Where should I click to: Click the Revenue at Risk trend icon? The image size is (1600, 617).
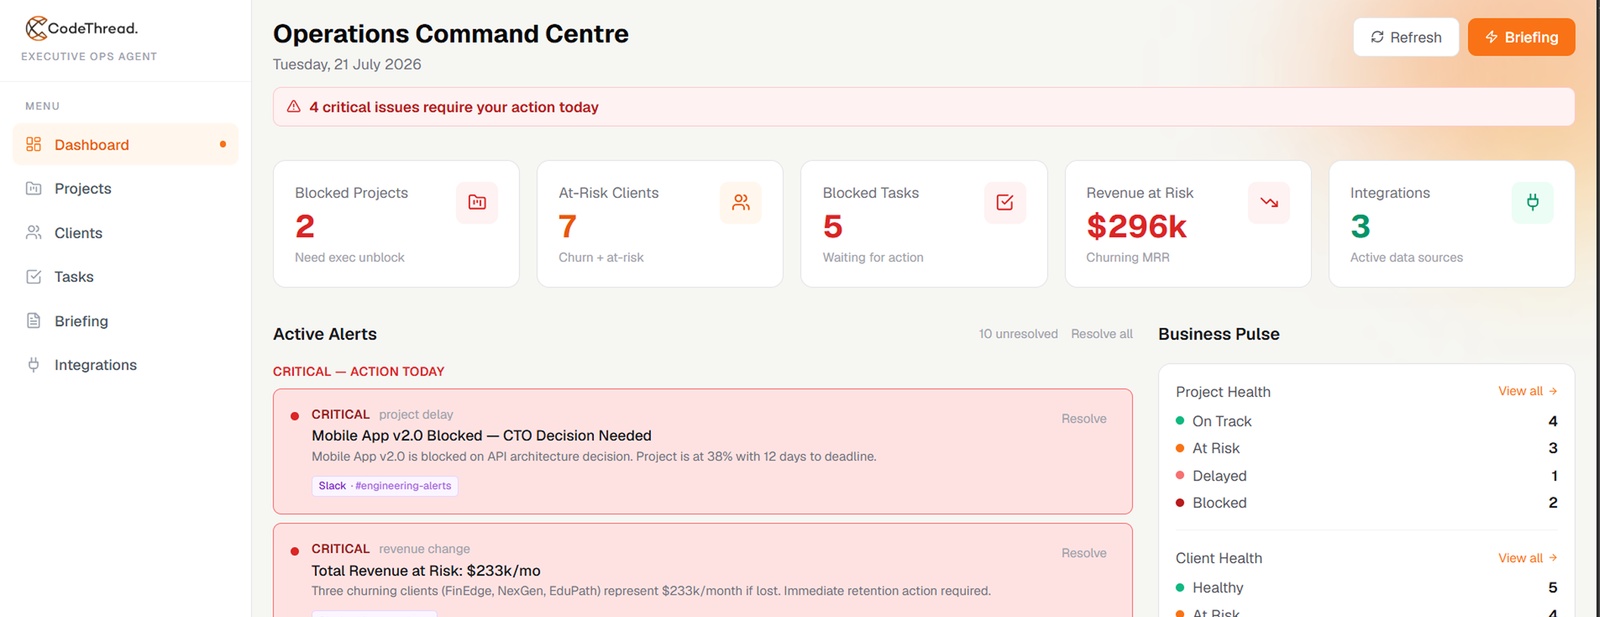tap(1269, 202)
